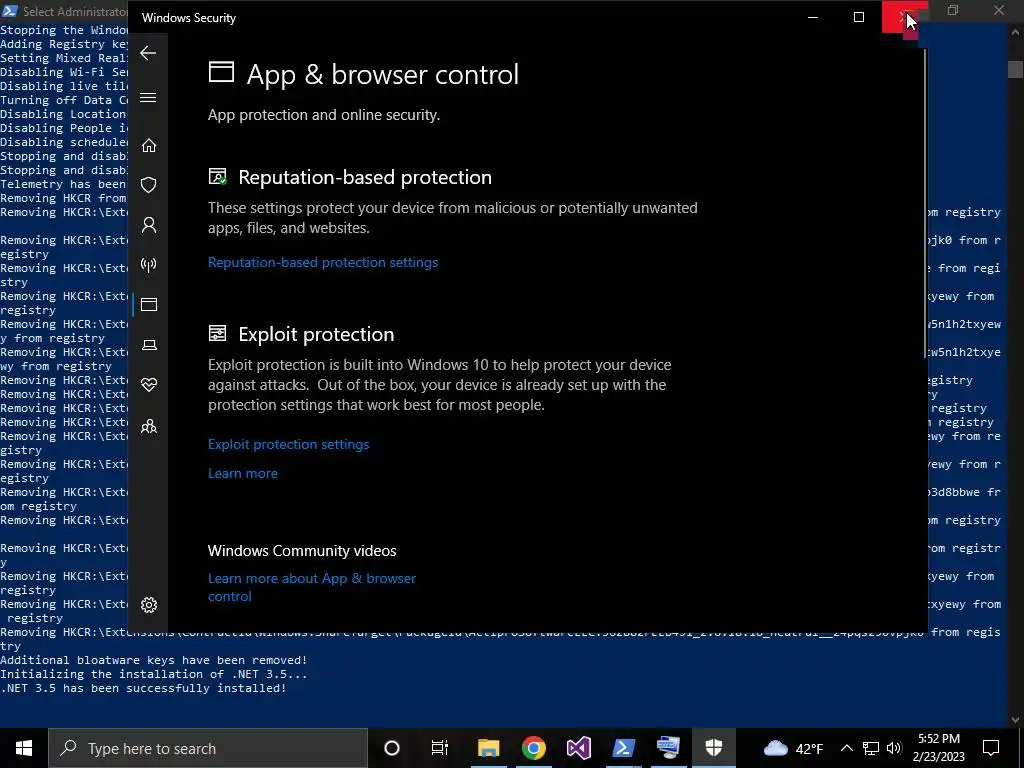Go back with the arrow in Windows Security

[148, 53]
